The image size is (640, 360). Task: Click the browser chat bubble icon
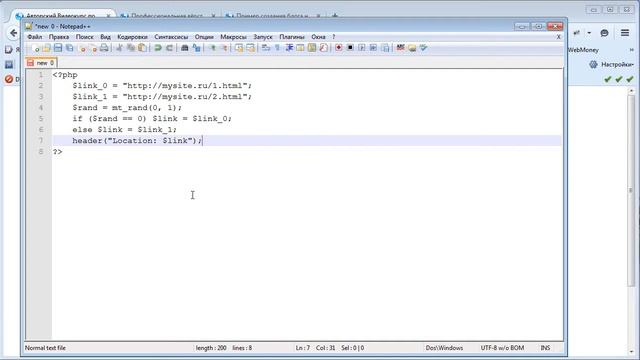tap(604, 33)
